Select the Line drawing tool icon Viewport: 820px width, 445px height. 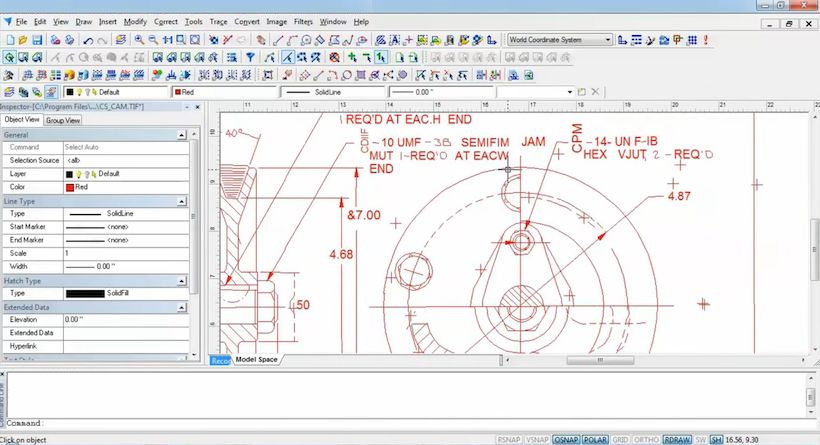tap(278, 40)
